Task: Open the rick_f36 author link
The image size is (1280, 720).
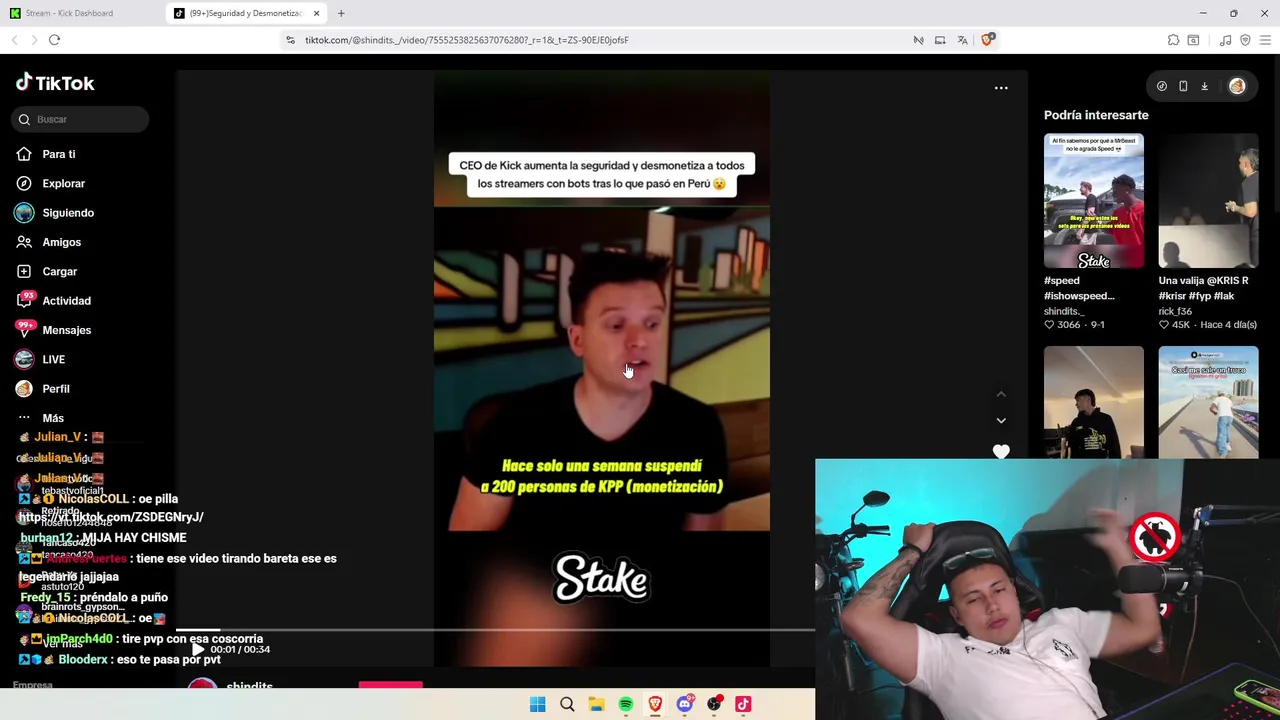Action: pos(1175,311)
